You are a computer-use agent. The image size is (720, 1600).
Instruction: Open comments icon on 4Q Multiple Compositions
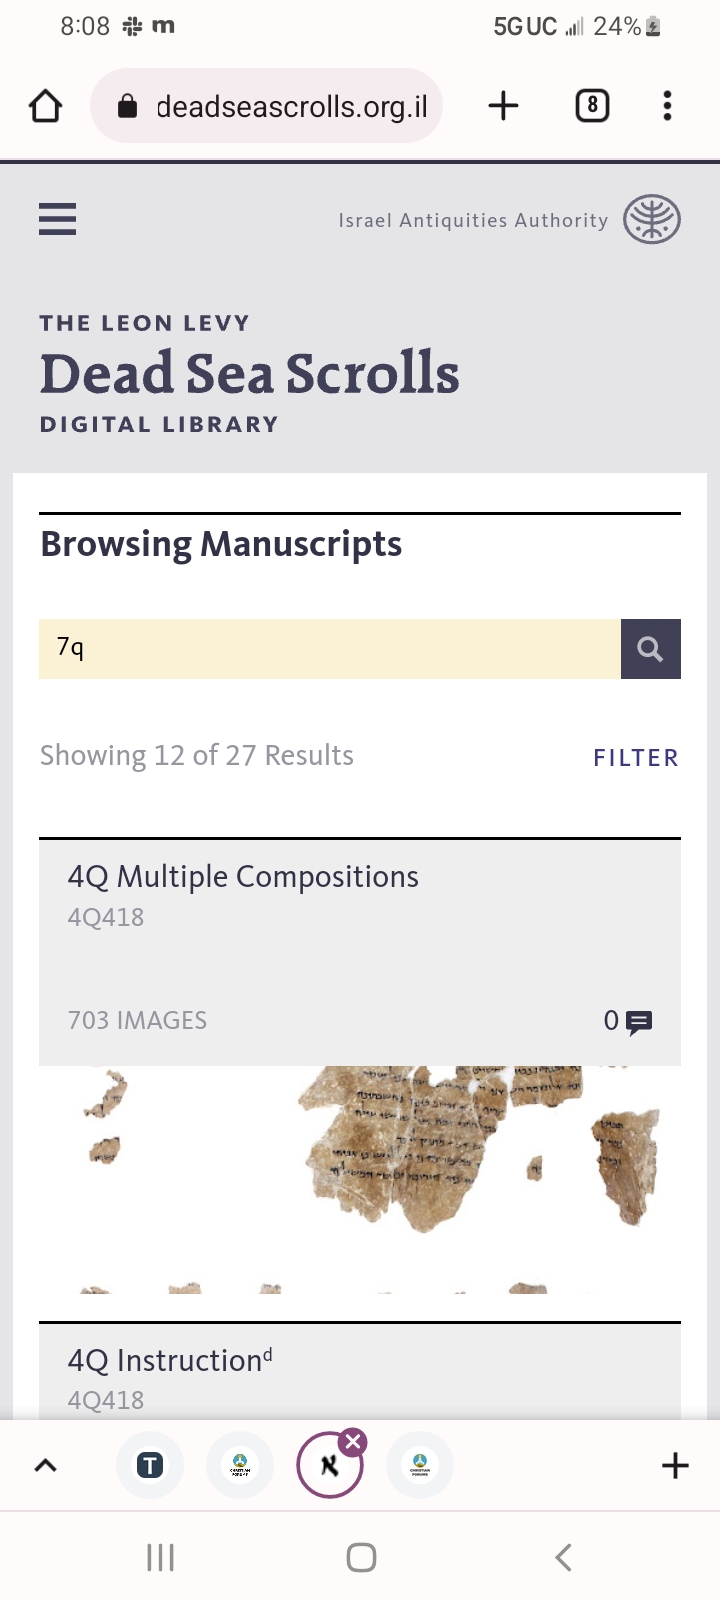(639, 1022)
